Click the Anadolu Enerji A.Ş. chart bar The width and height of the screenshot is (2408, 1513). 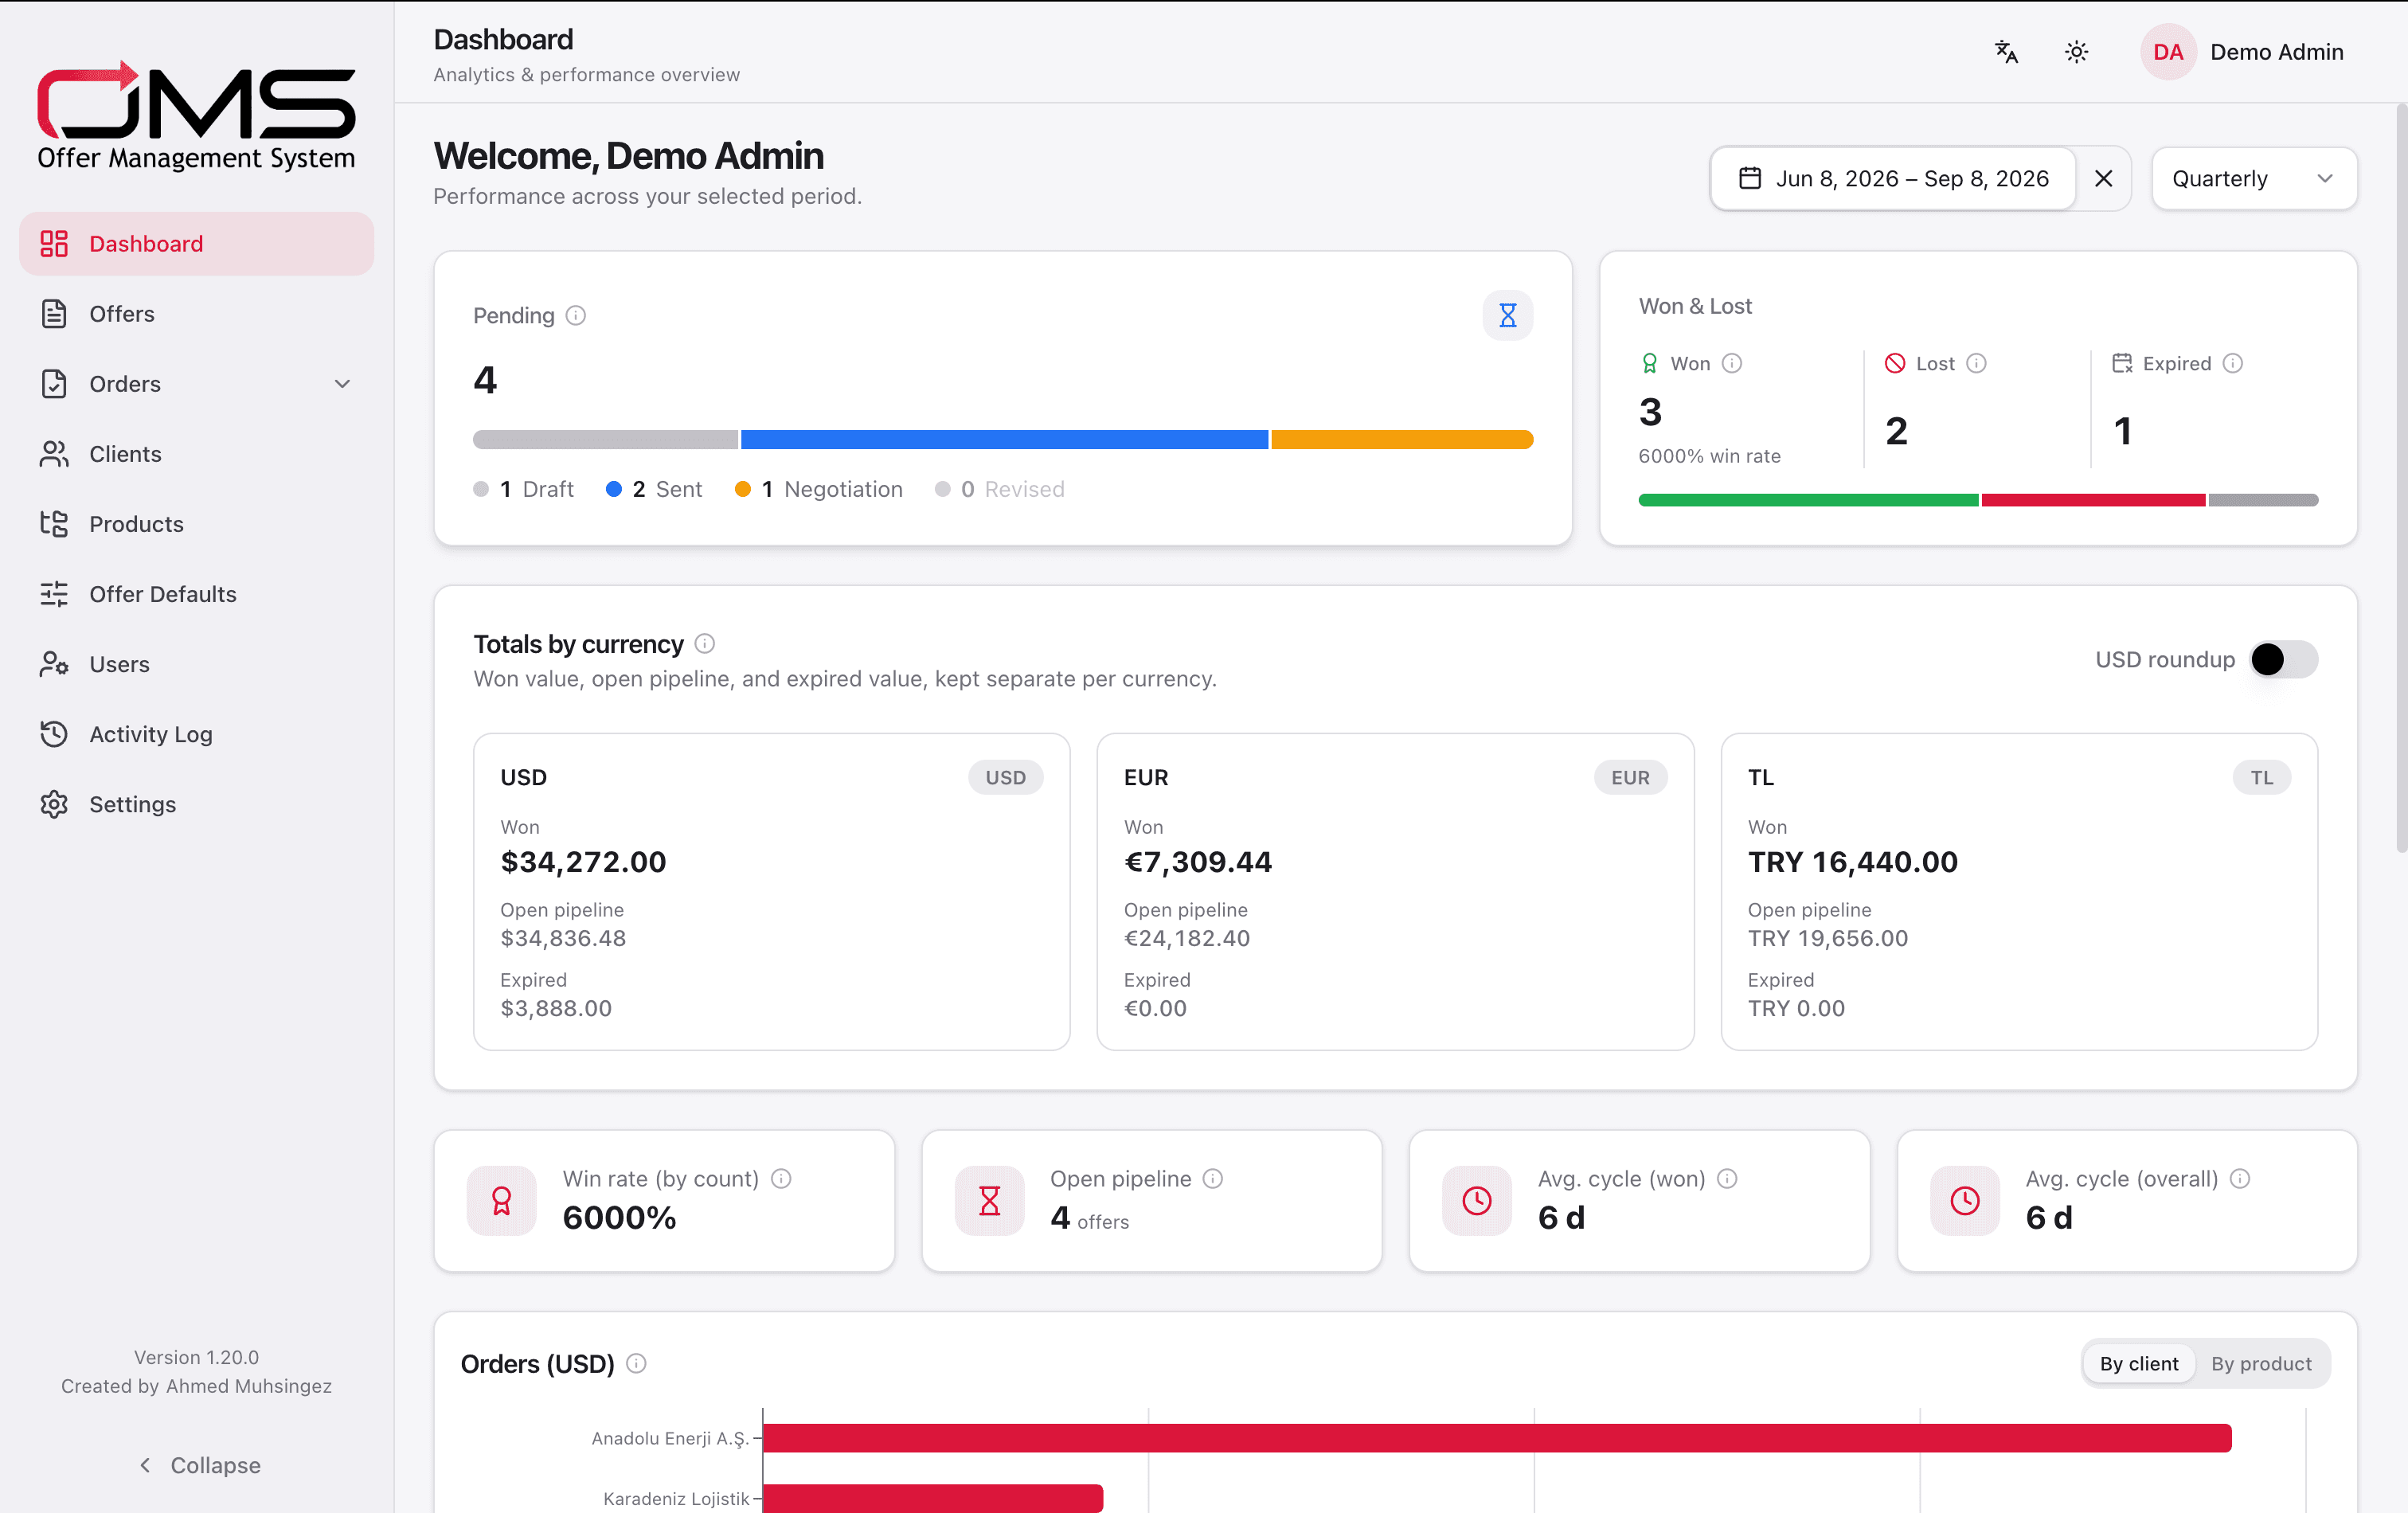[1497, 1438]
